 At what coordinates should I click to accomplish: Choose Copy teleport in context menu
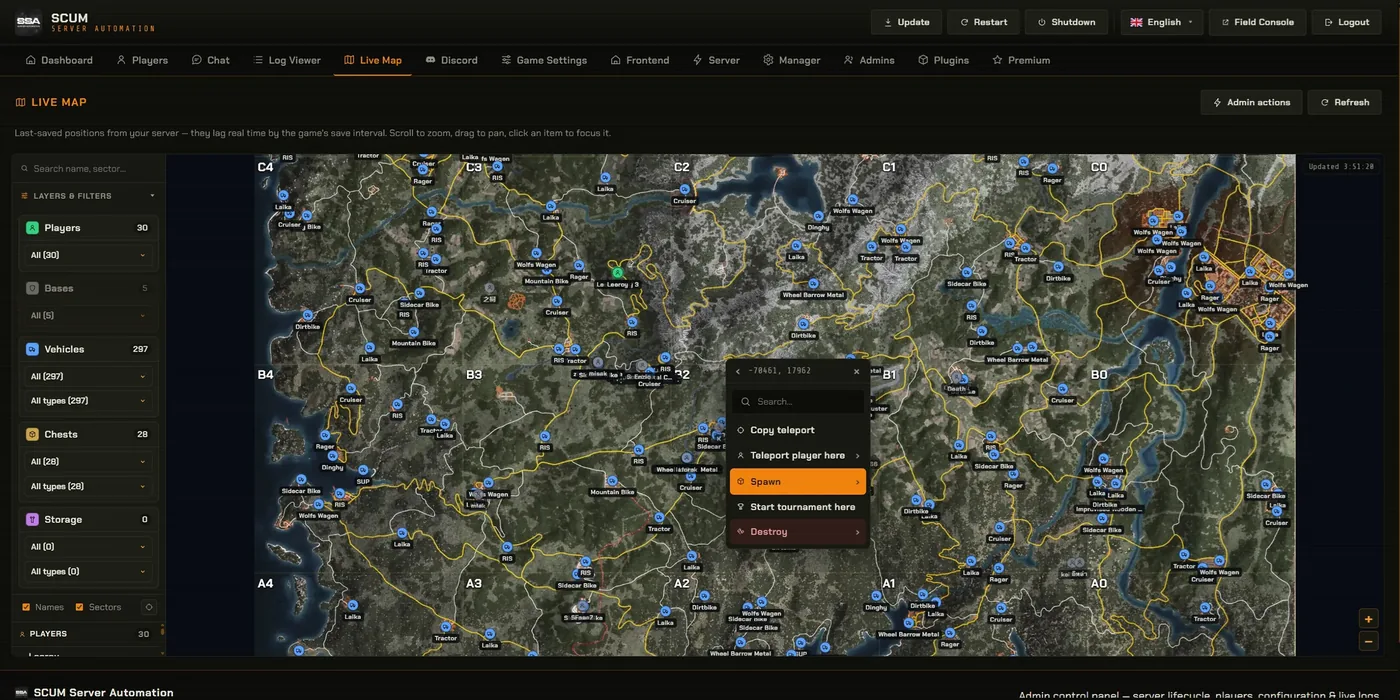tap(798, 430)
